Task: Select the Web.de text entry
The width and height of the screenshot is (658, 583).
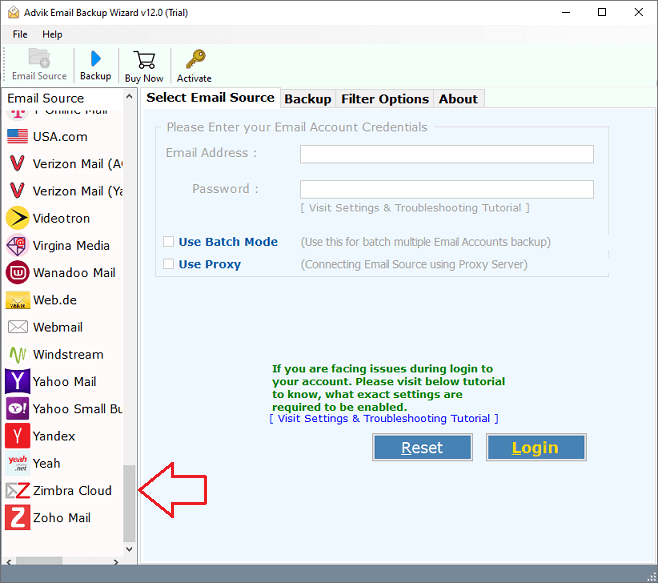Action: click(x=55, y=300)
